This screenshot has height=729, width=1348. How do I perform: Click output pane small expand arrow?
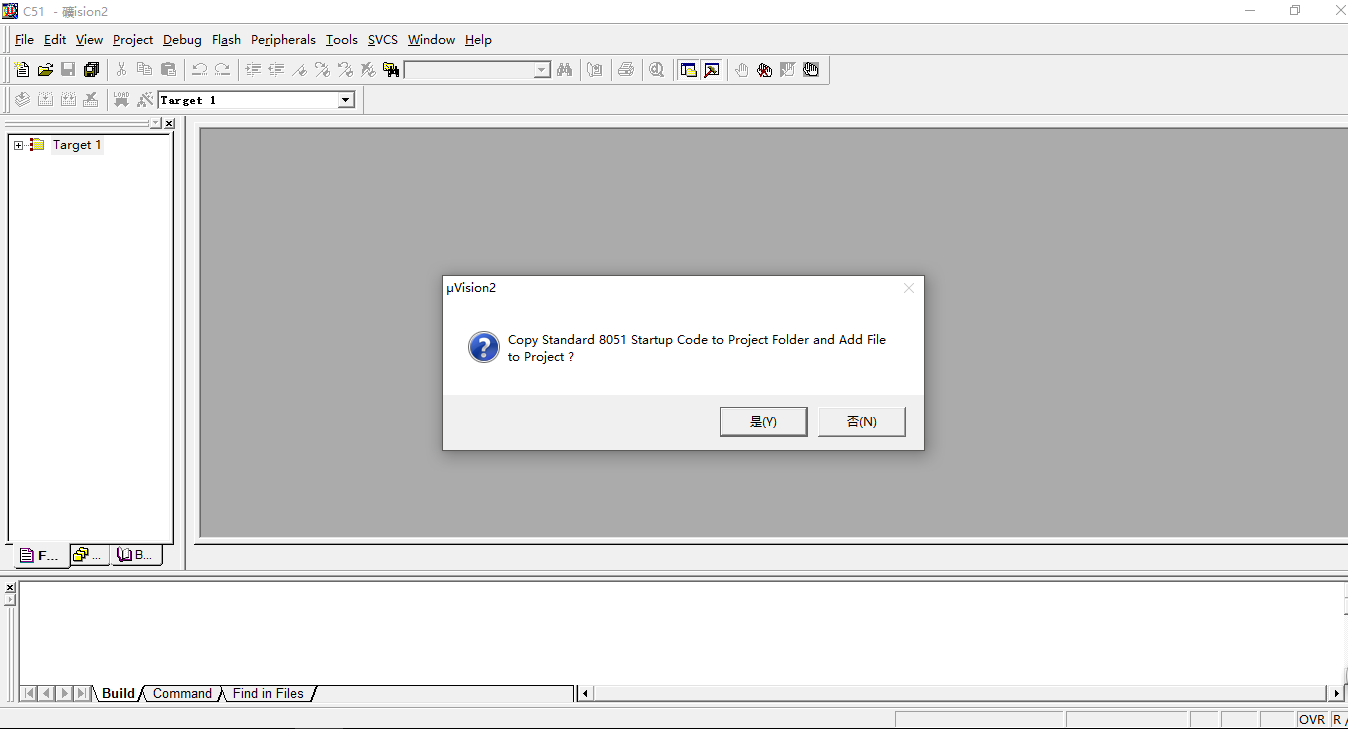[x=10, y=600]
